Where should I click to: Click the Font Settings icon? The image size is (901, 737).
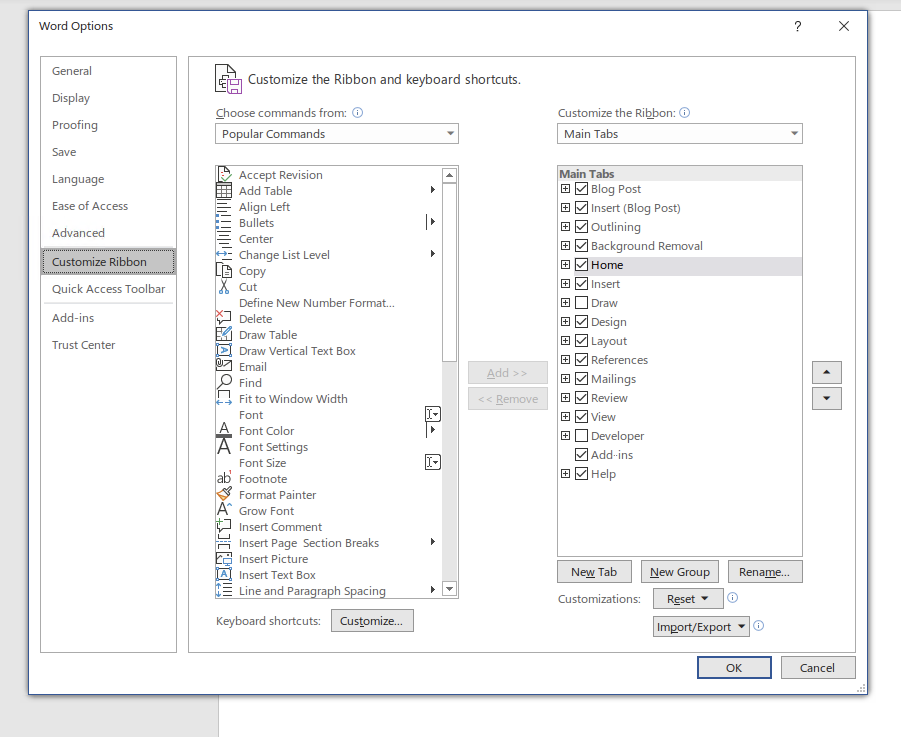click(224, 446)
